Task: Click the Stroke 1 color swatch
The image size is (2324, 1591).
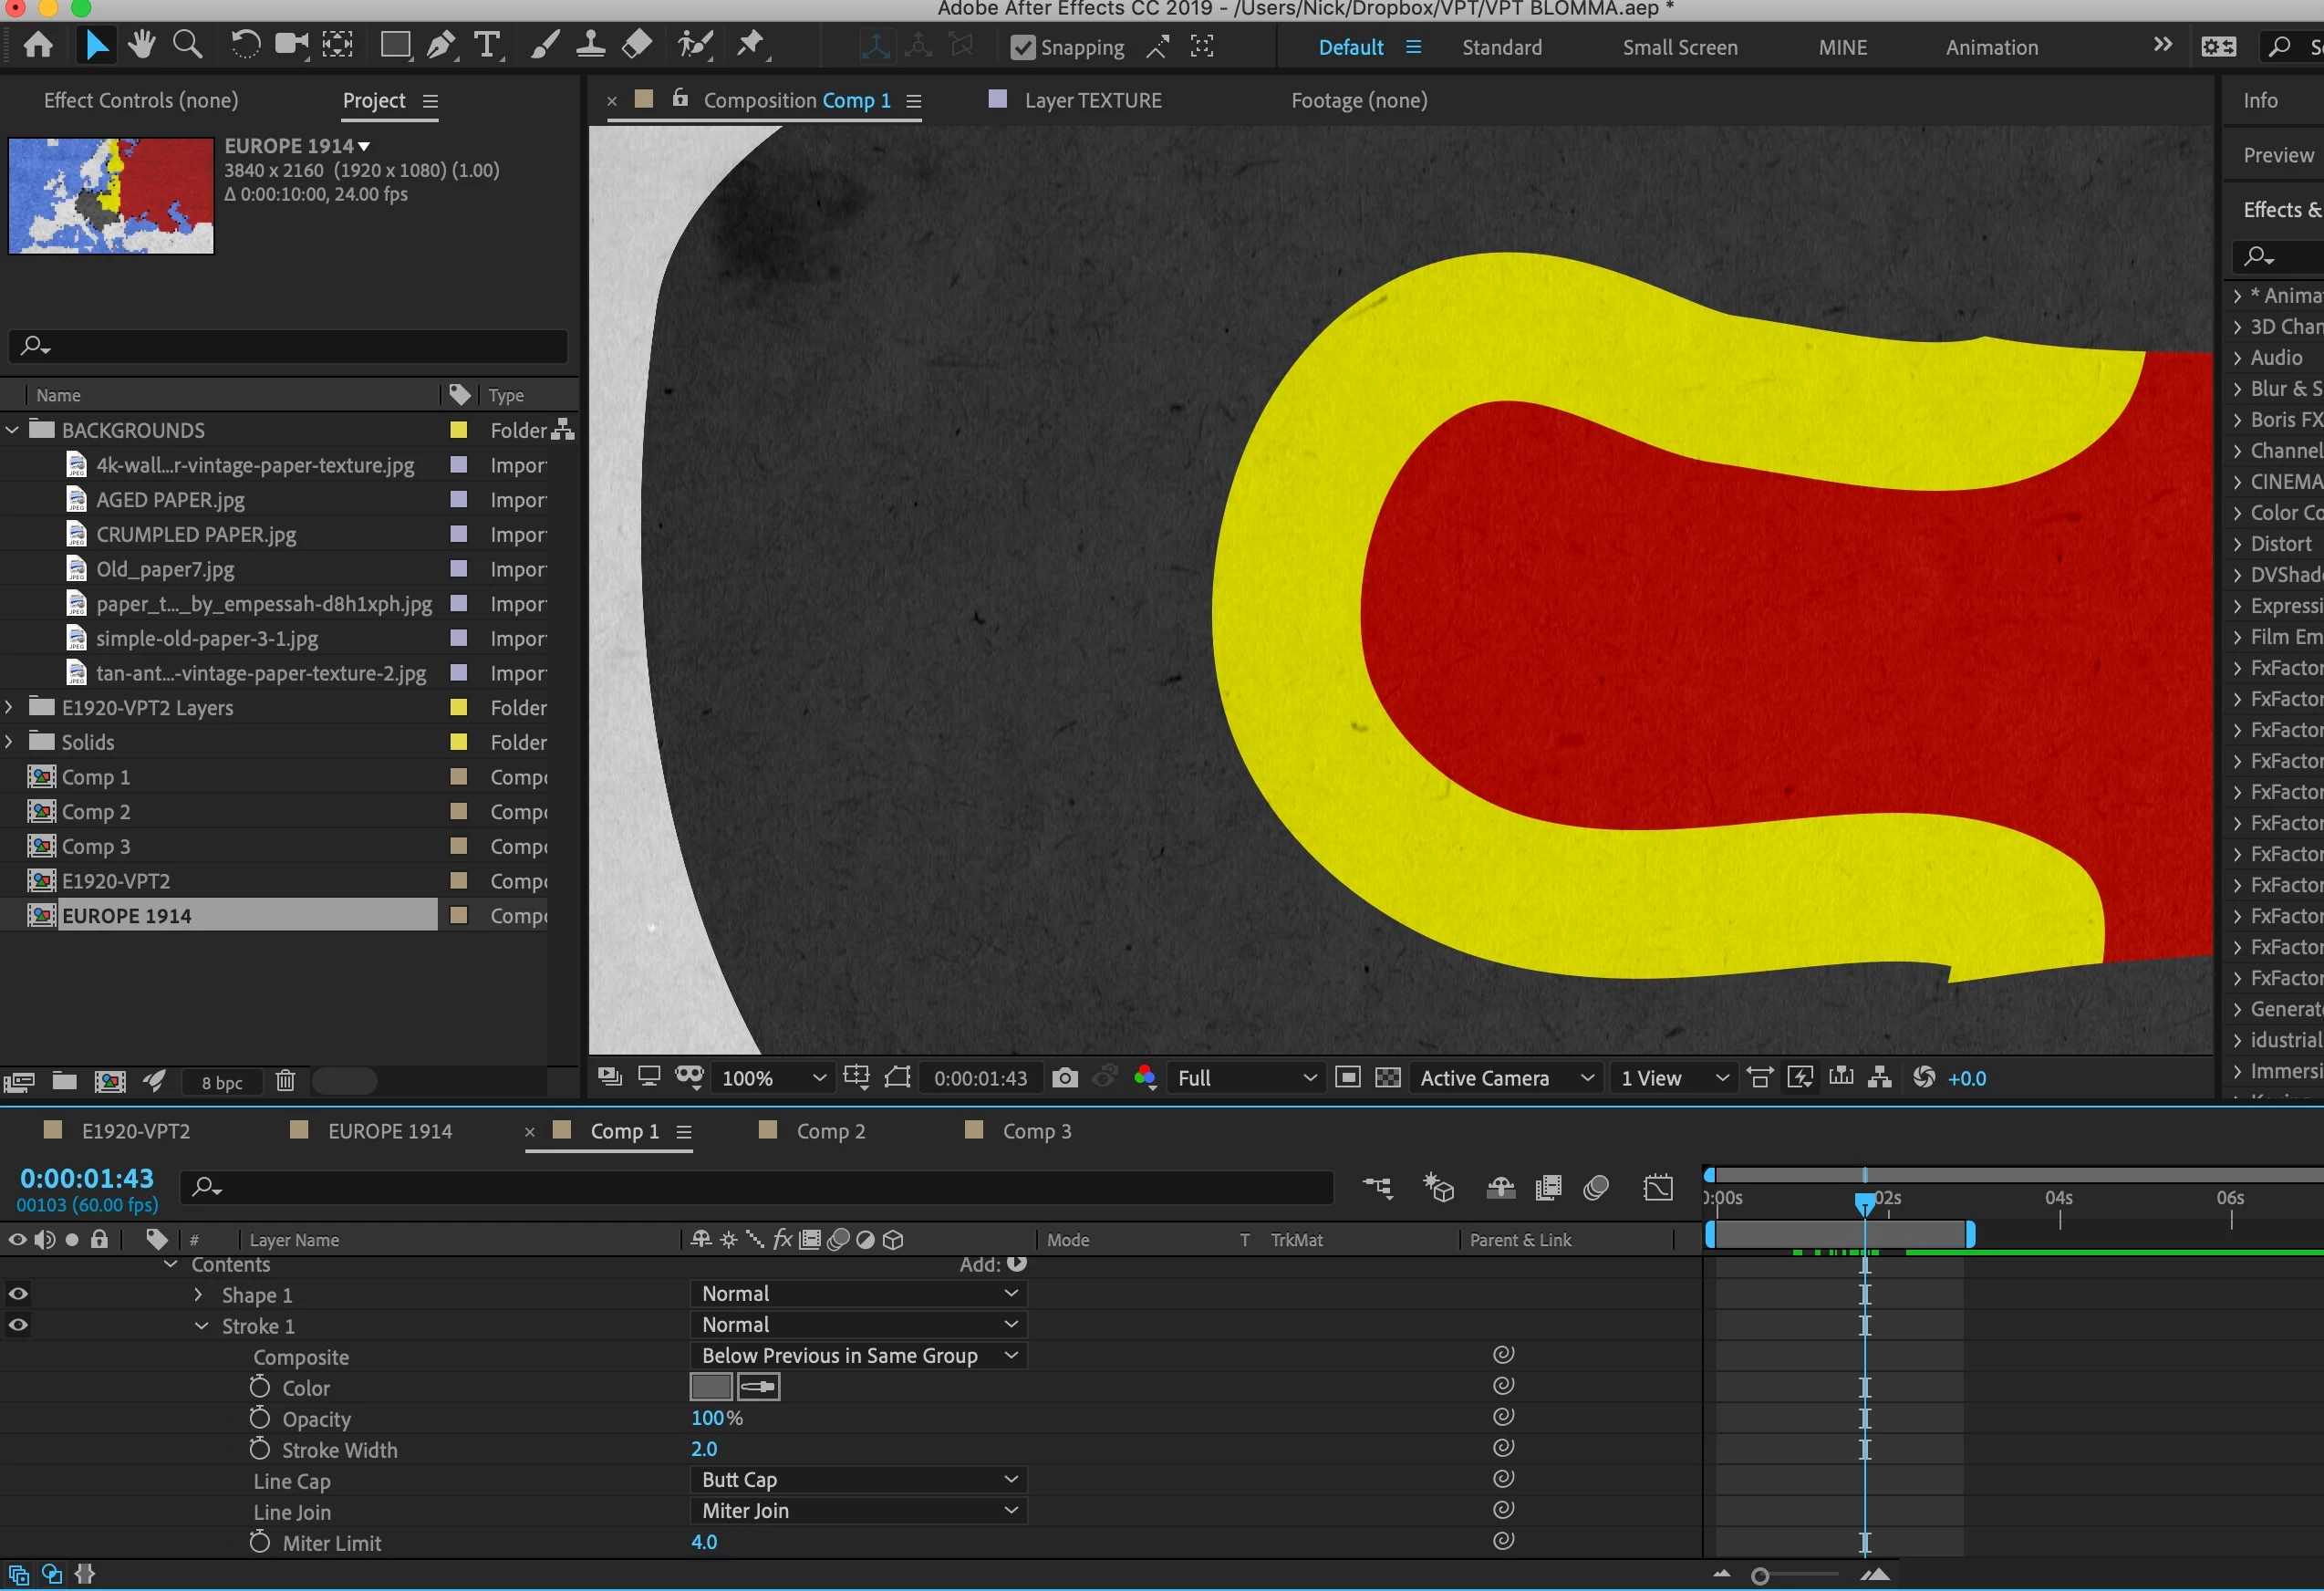Action: tap(711, 1387)
